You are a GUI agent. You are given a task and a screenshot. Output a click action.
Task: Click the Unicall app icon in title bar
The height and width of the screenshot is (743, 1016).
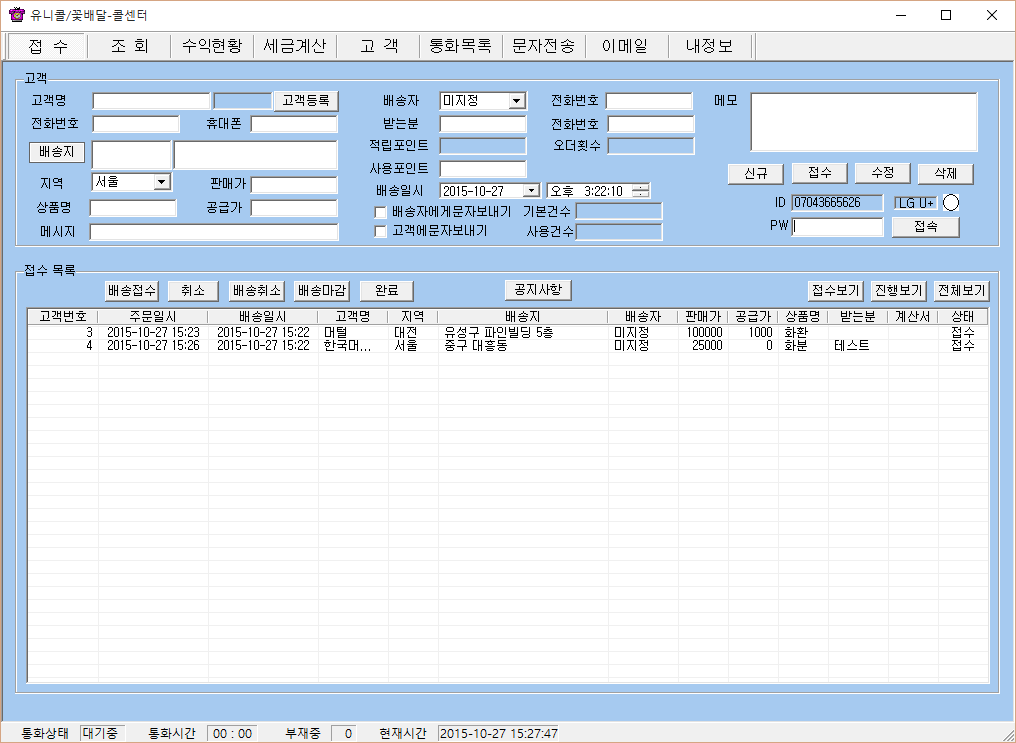[15, 15]
